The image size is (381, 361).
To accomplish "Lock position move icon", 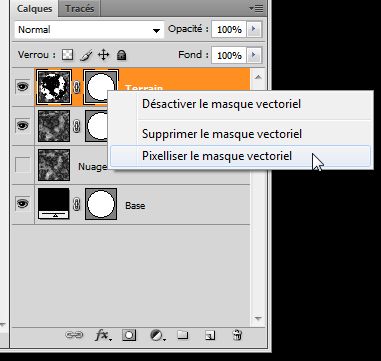I will tap(103, 55).
